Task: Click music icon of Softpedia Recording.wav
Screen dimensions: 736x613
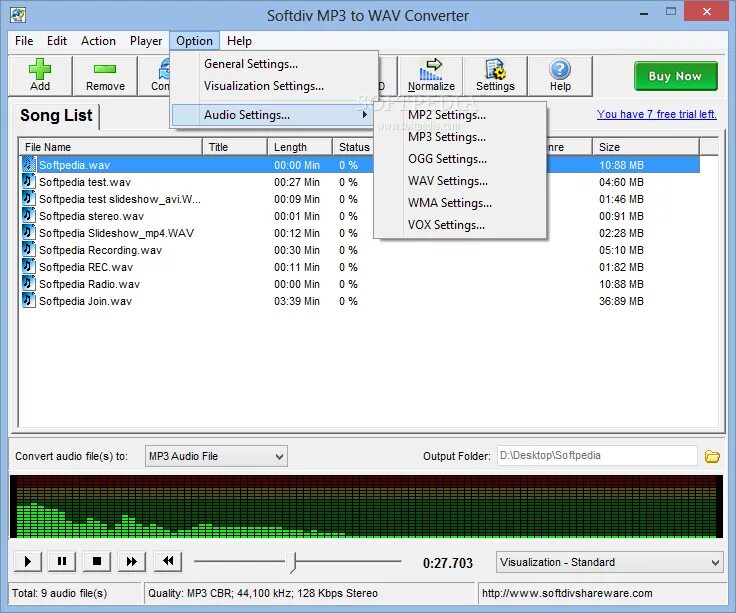Action: pos(29,249)
